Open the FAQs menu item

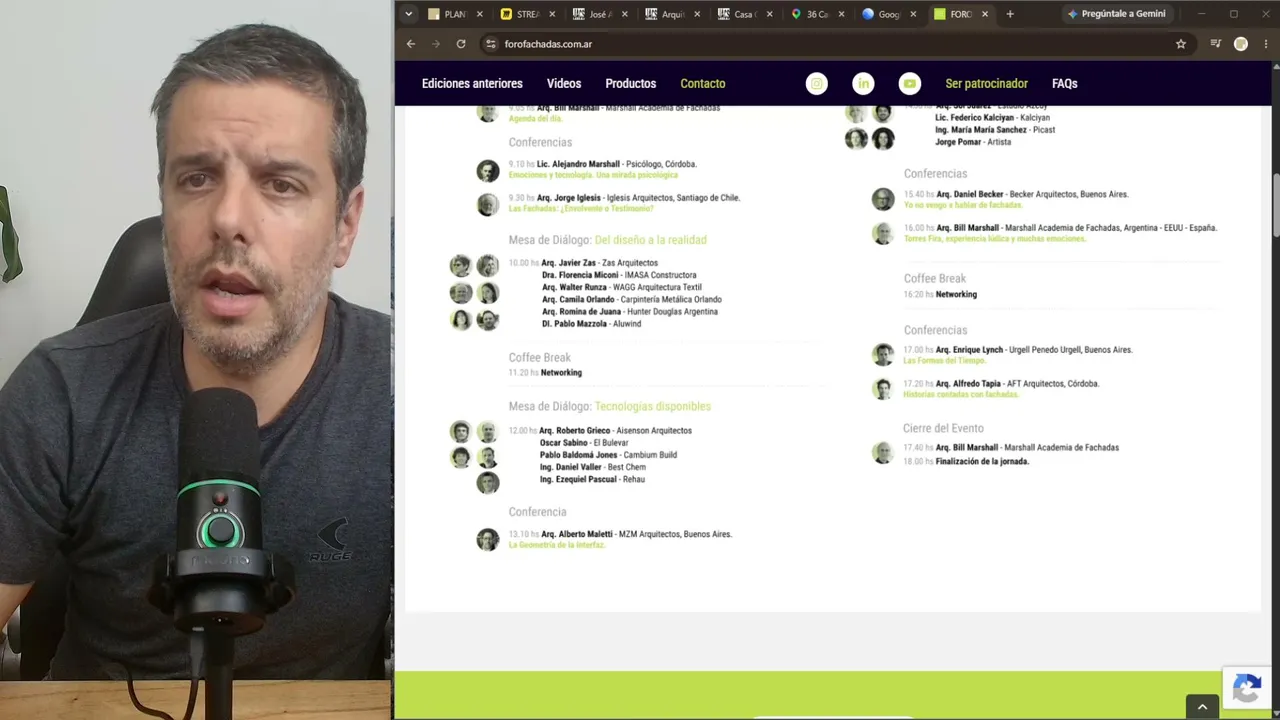[x=1065, y=84]
